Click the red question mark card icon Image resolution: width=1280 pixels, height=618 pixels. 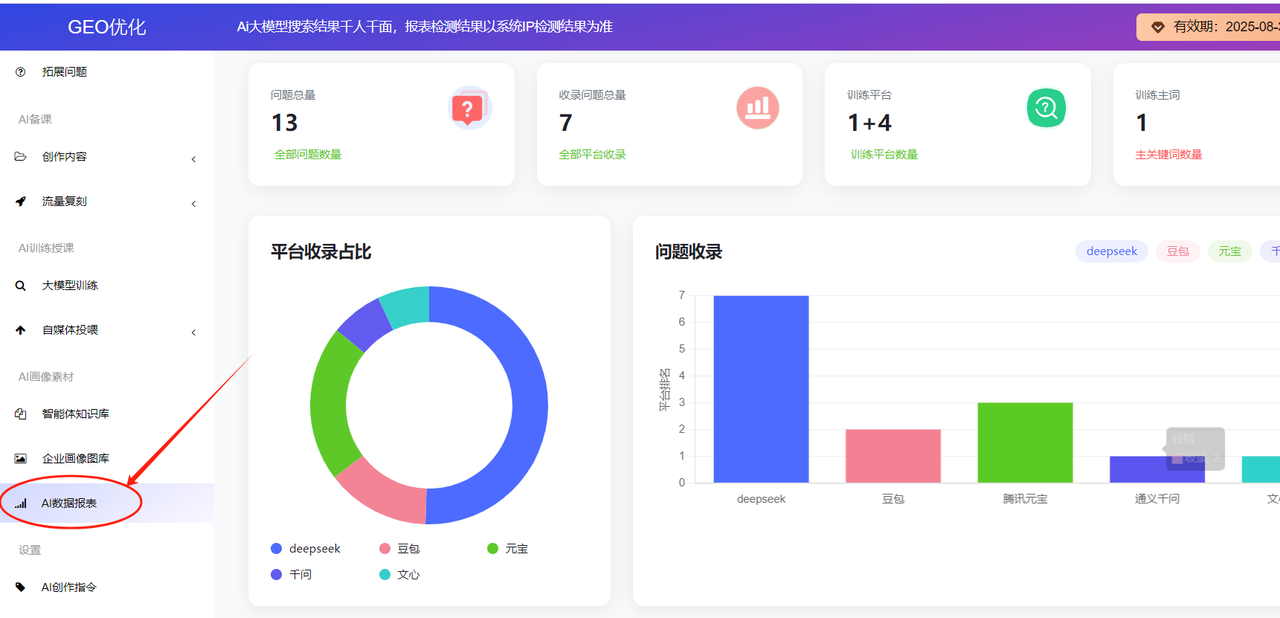(469, 108)
